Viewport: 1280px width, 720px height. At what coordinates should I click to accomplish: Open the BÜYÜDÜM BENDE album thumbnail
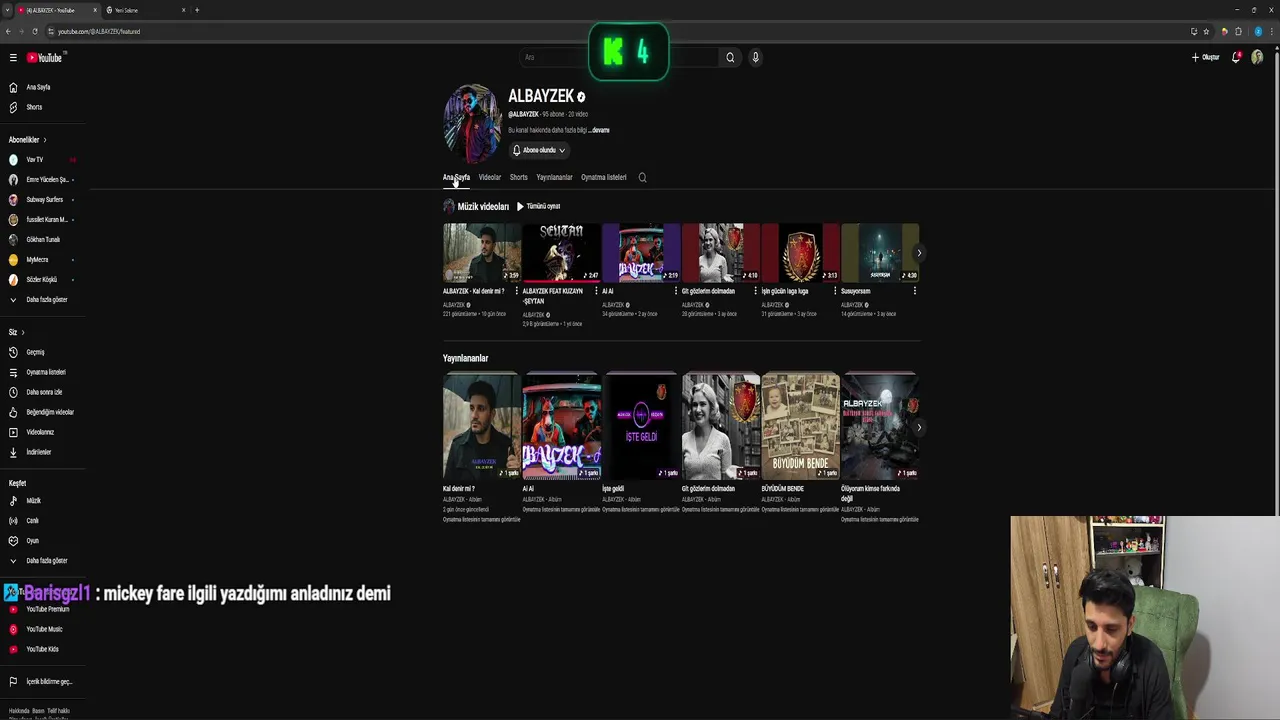[x=800, y=426]
